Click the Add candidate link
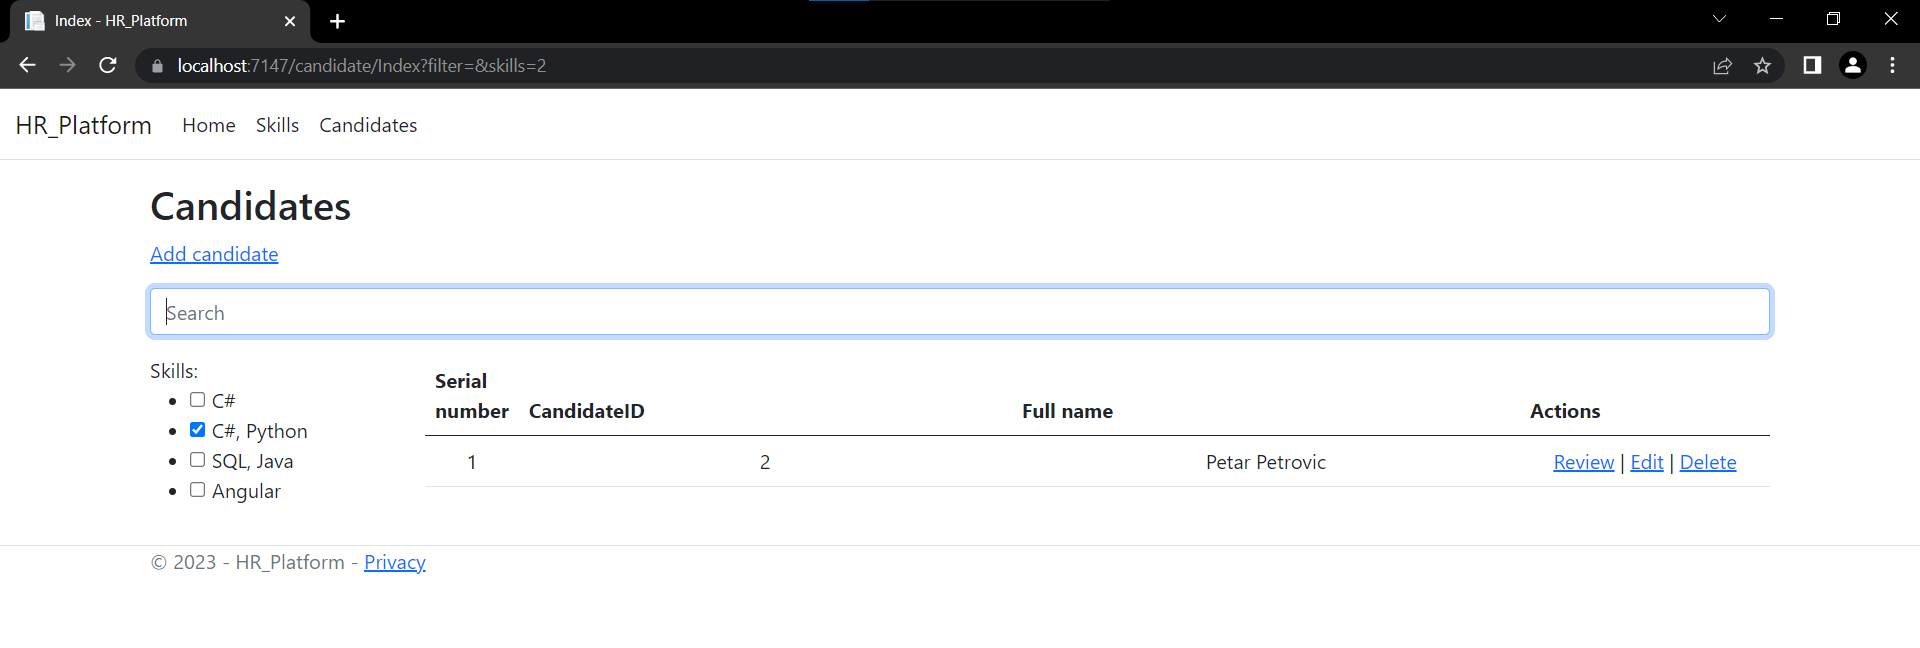This screenshot has width=1920, height=648. coord(214,254)
